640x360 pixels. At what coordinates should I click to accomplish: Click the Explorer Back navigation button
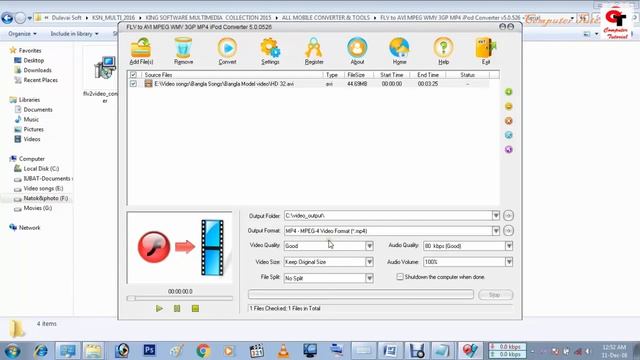pos(7,18)
